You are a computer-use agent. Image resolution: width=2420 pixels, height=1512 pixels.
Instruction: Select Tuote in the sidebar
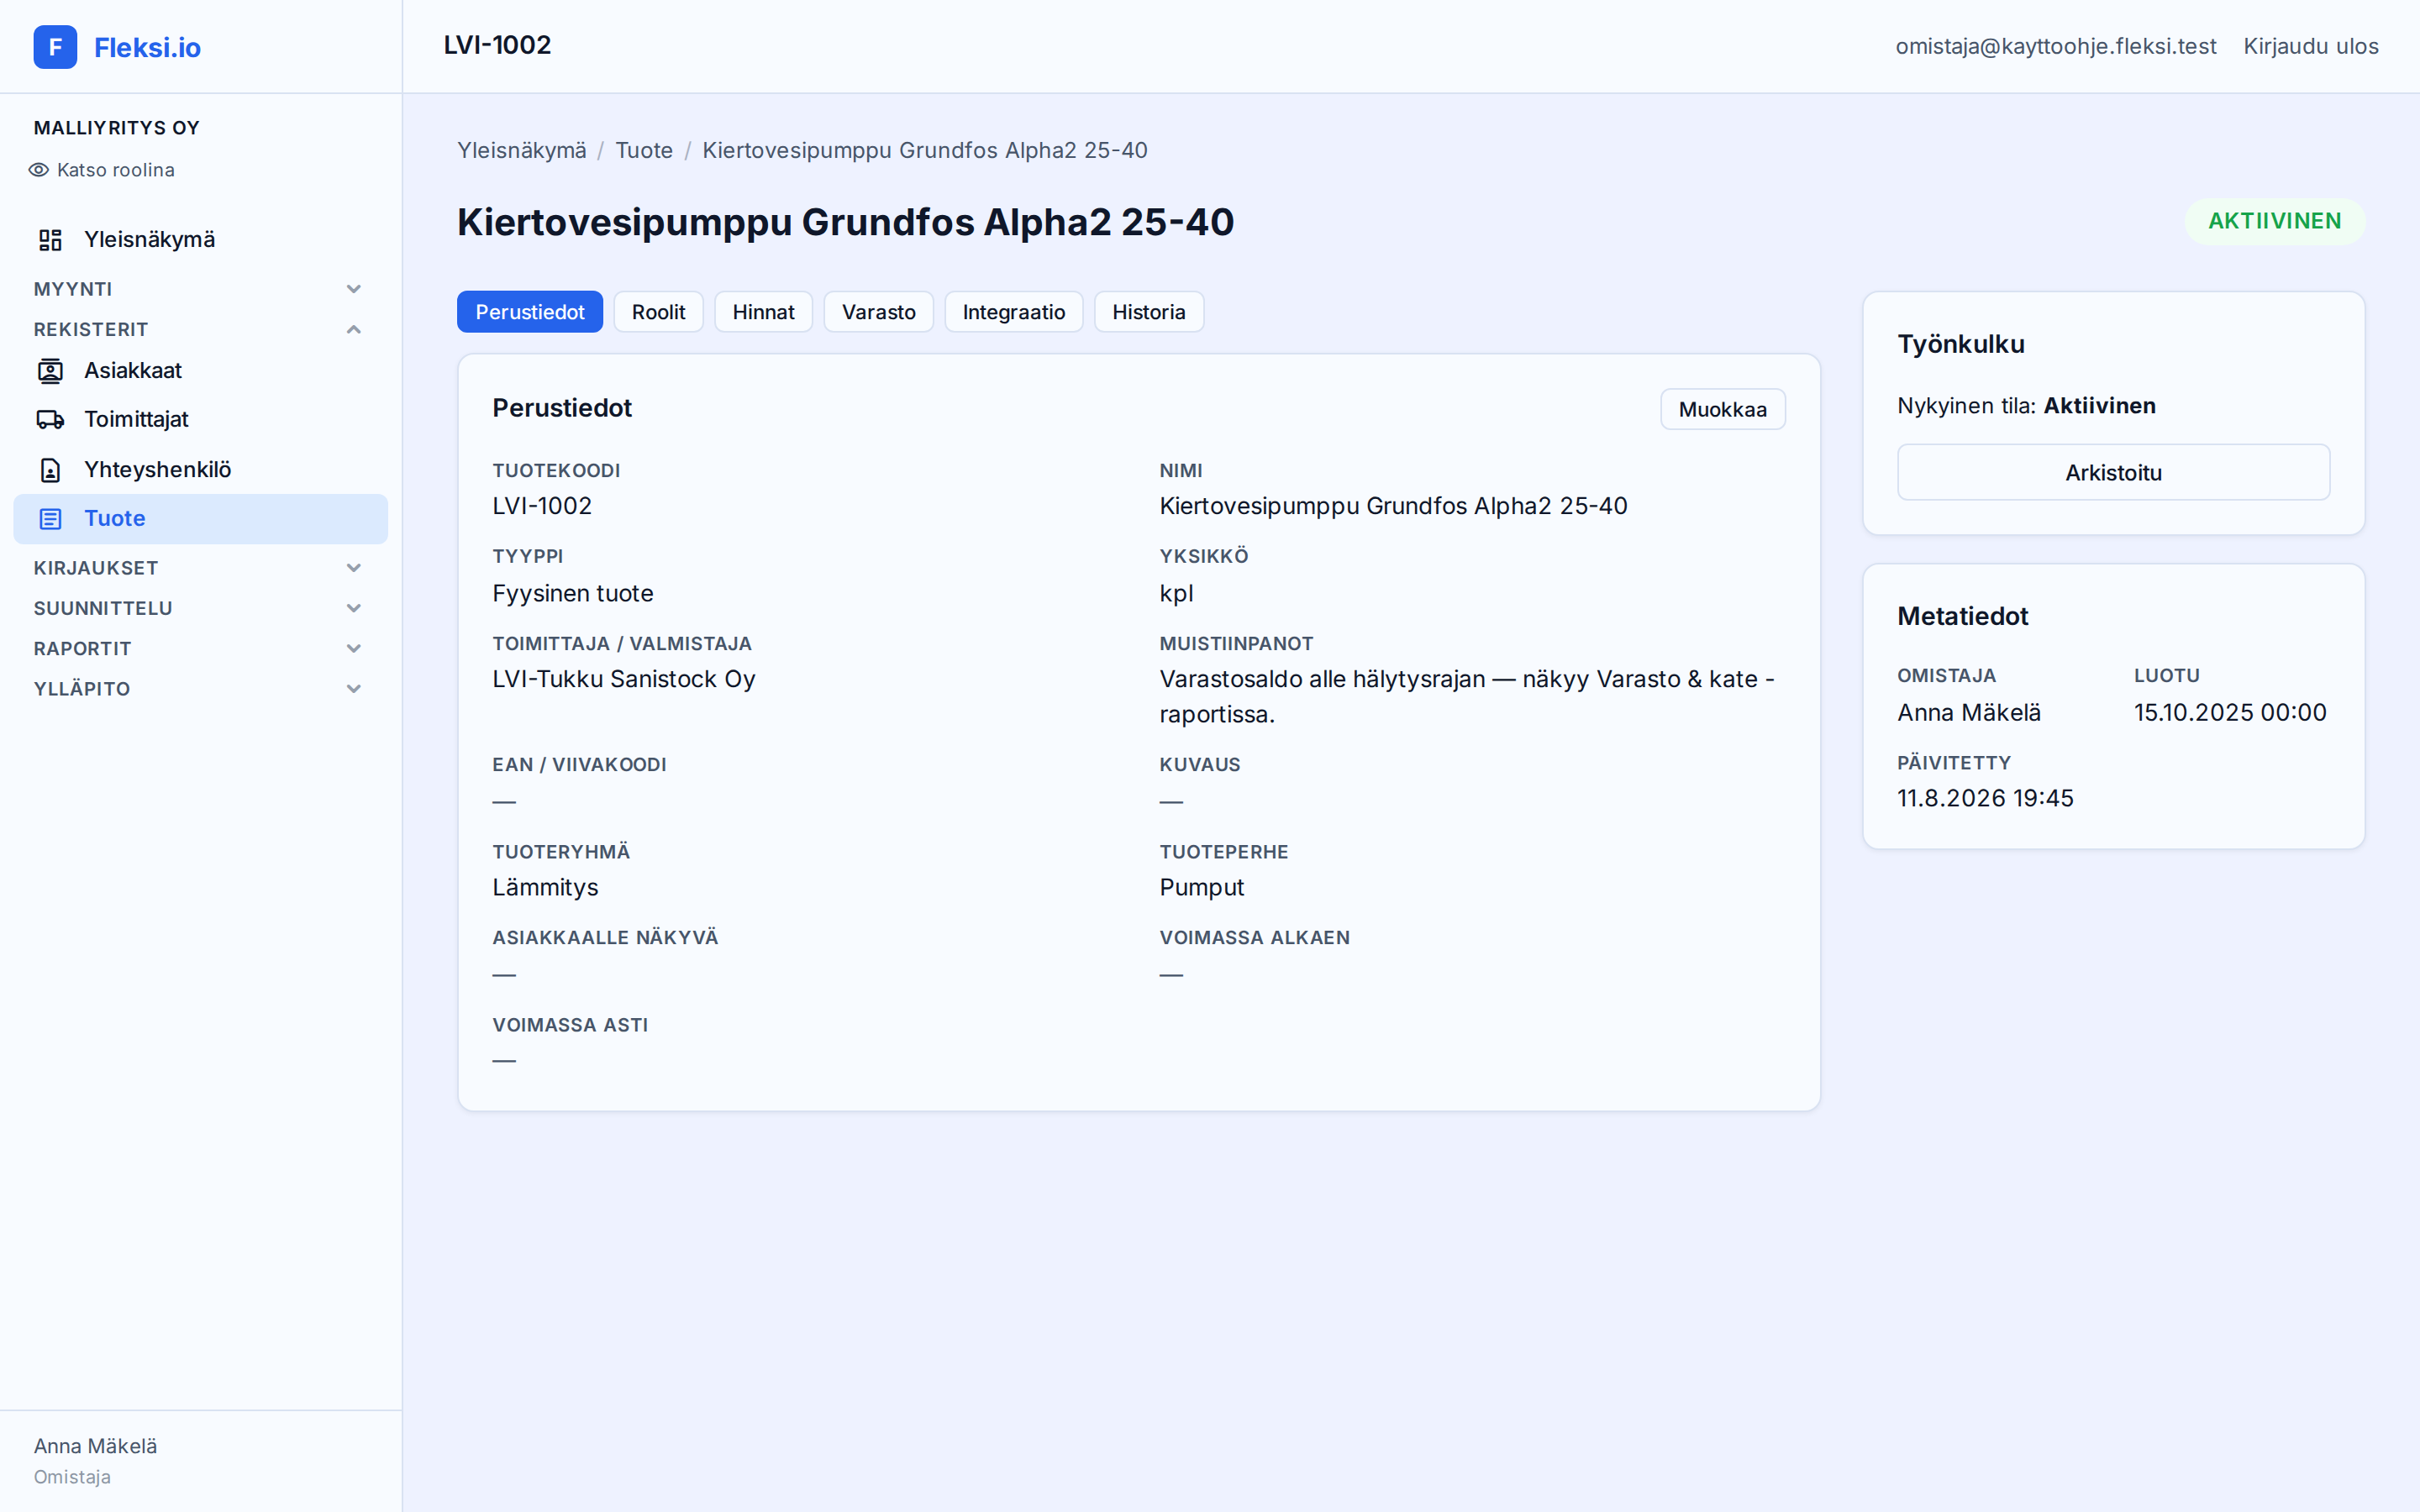pyautogui.click(x=200, y=519)
